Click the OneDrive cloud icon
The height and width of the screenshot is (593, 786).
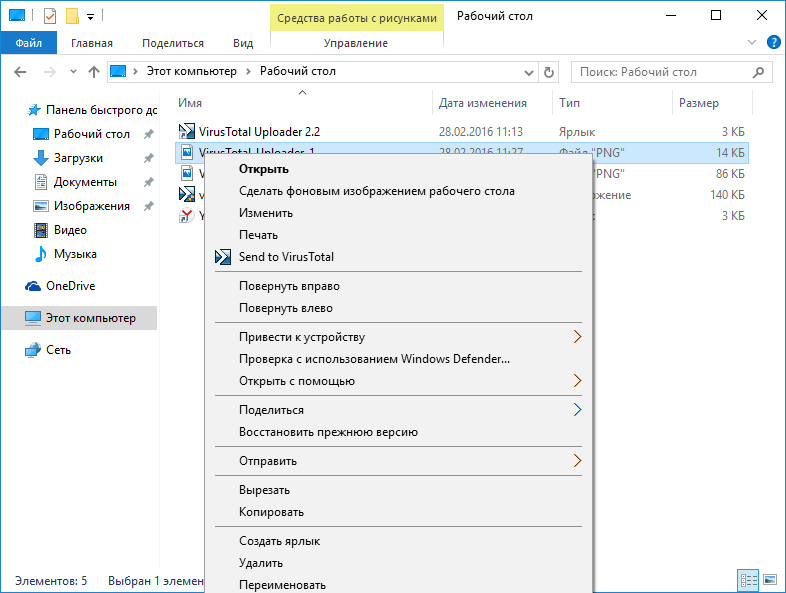[x=33, y=286]
